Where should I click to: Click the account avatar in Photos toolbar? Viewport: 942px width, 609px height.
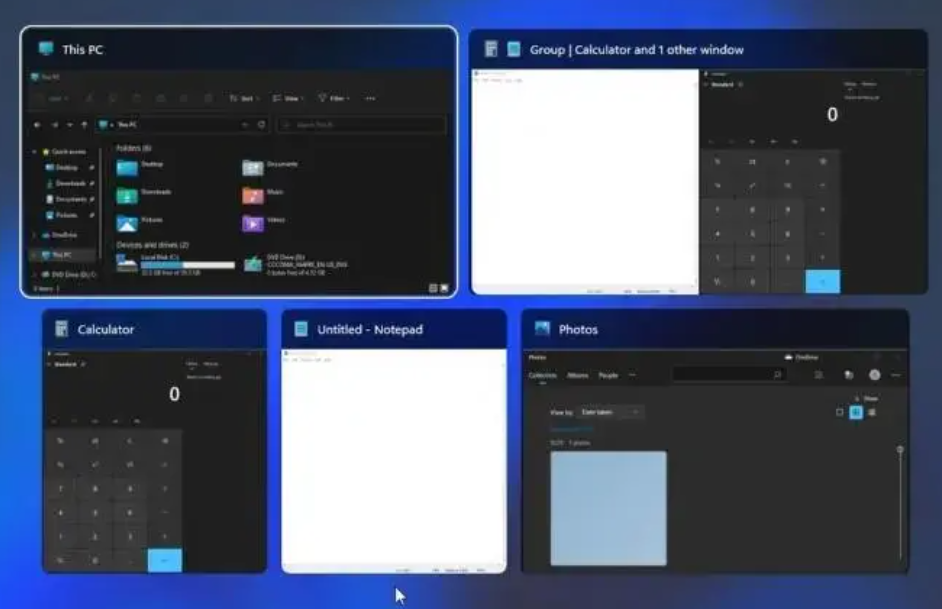(875, 375)
